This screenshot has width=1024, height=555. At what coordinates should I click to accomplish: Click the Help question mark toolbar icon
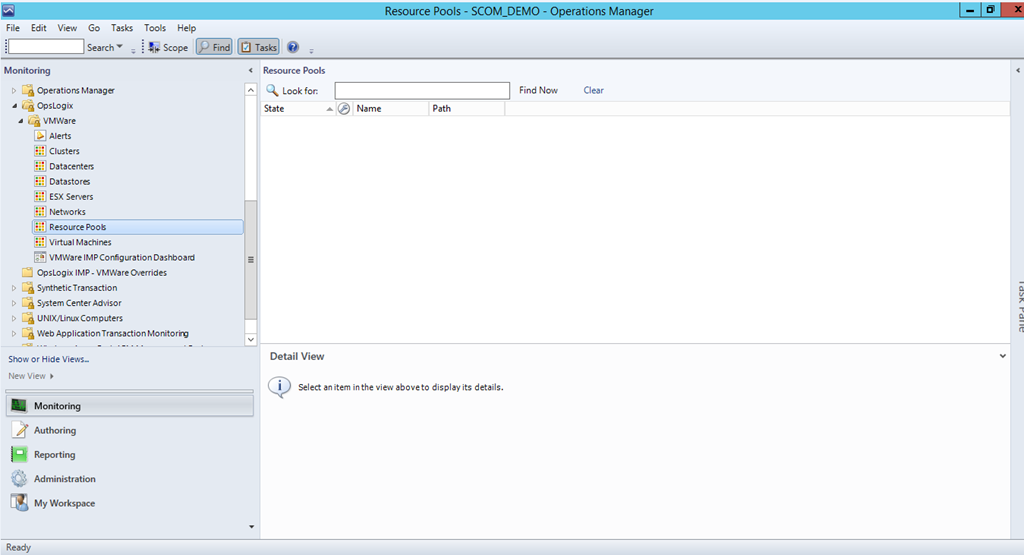(293, 47)
